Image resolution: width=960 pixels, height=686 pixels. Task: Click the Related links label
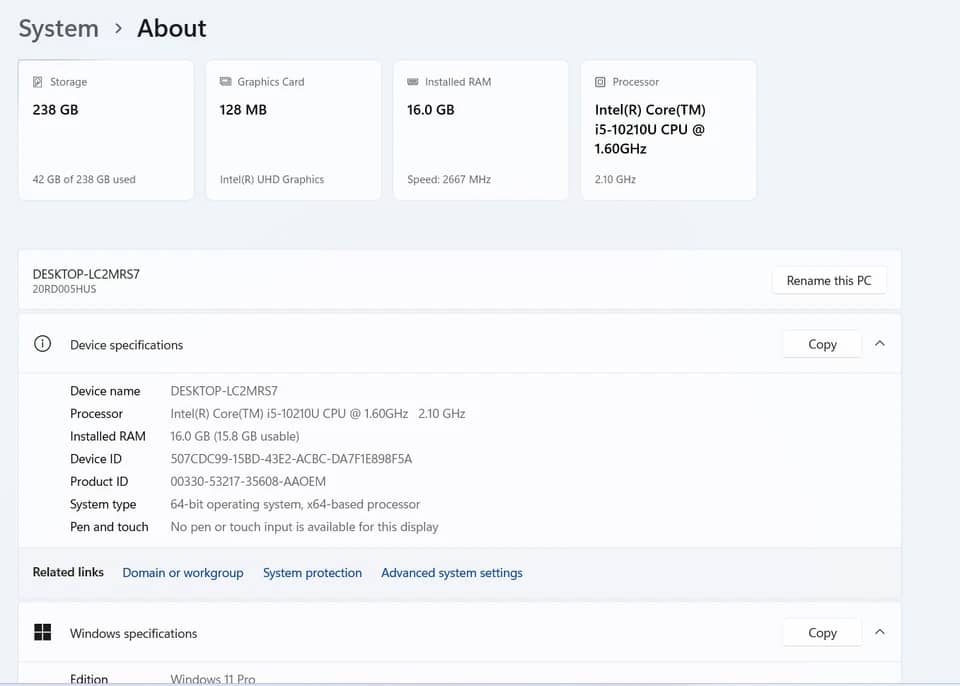tap(68, 572)
